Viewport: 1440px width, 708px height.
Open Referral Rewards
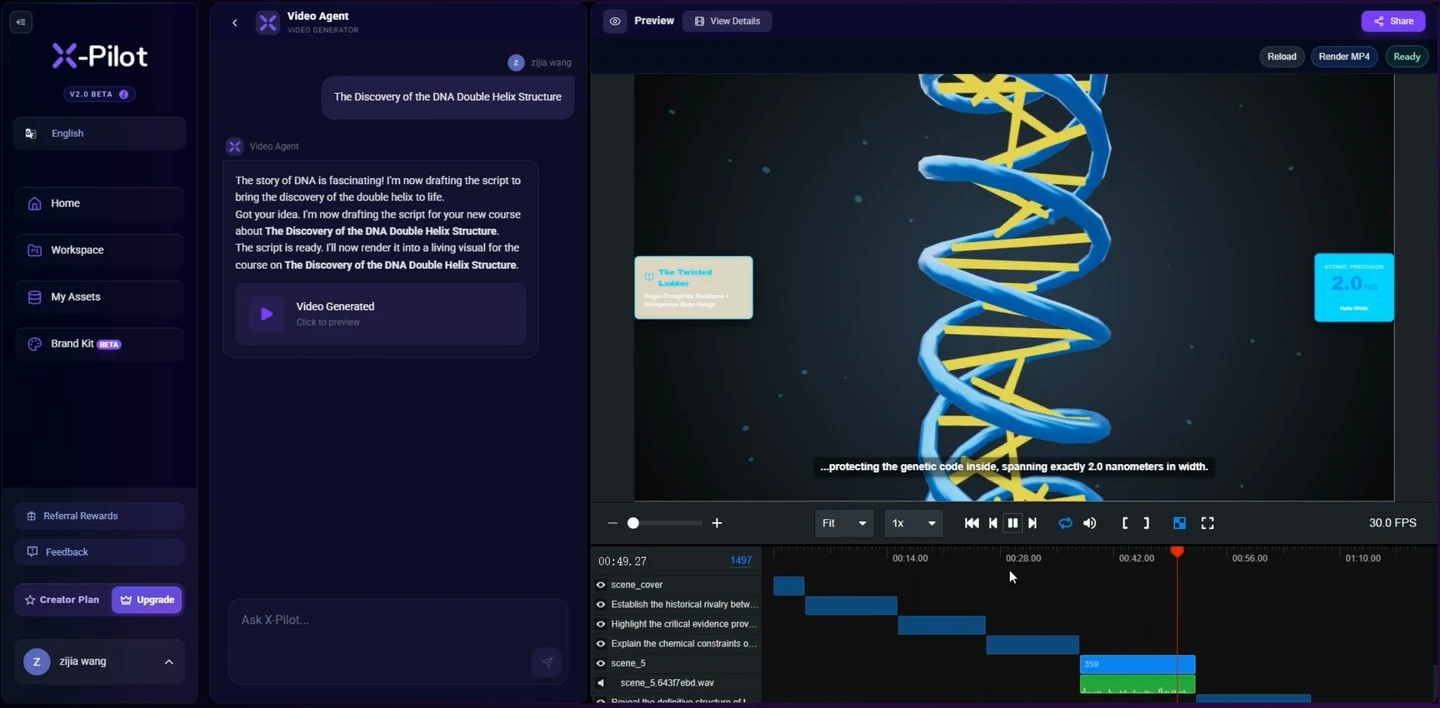(x=99, y=516)
